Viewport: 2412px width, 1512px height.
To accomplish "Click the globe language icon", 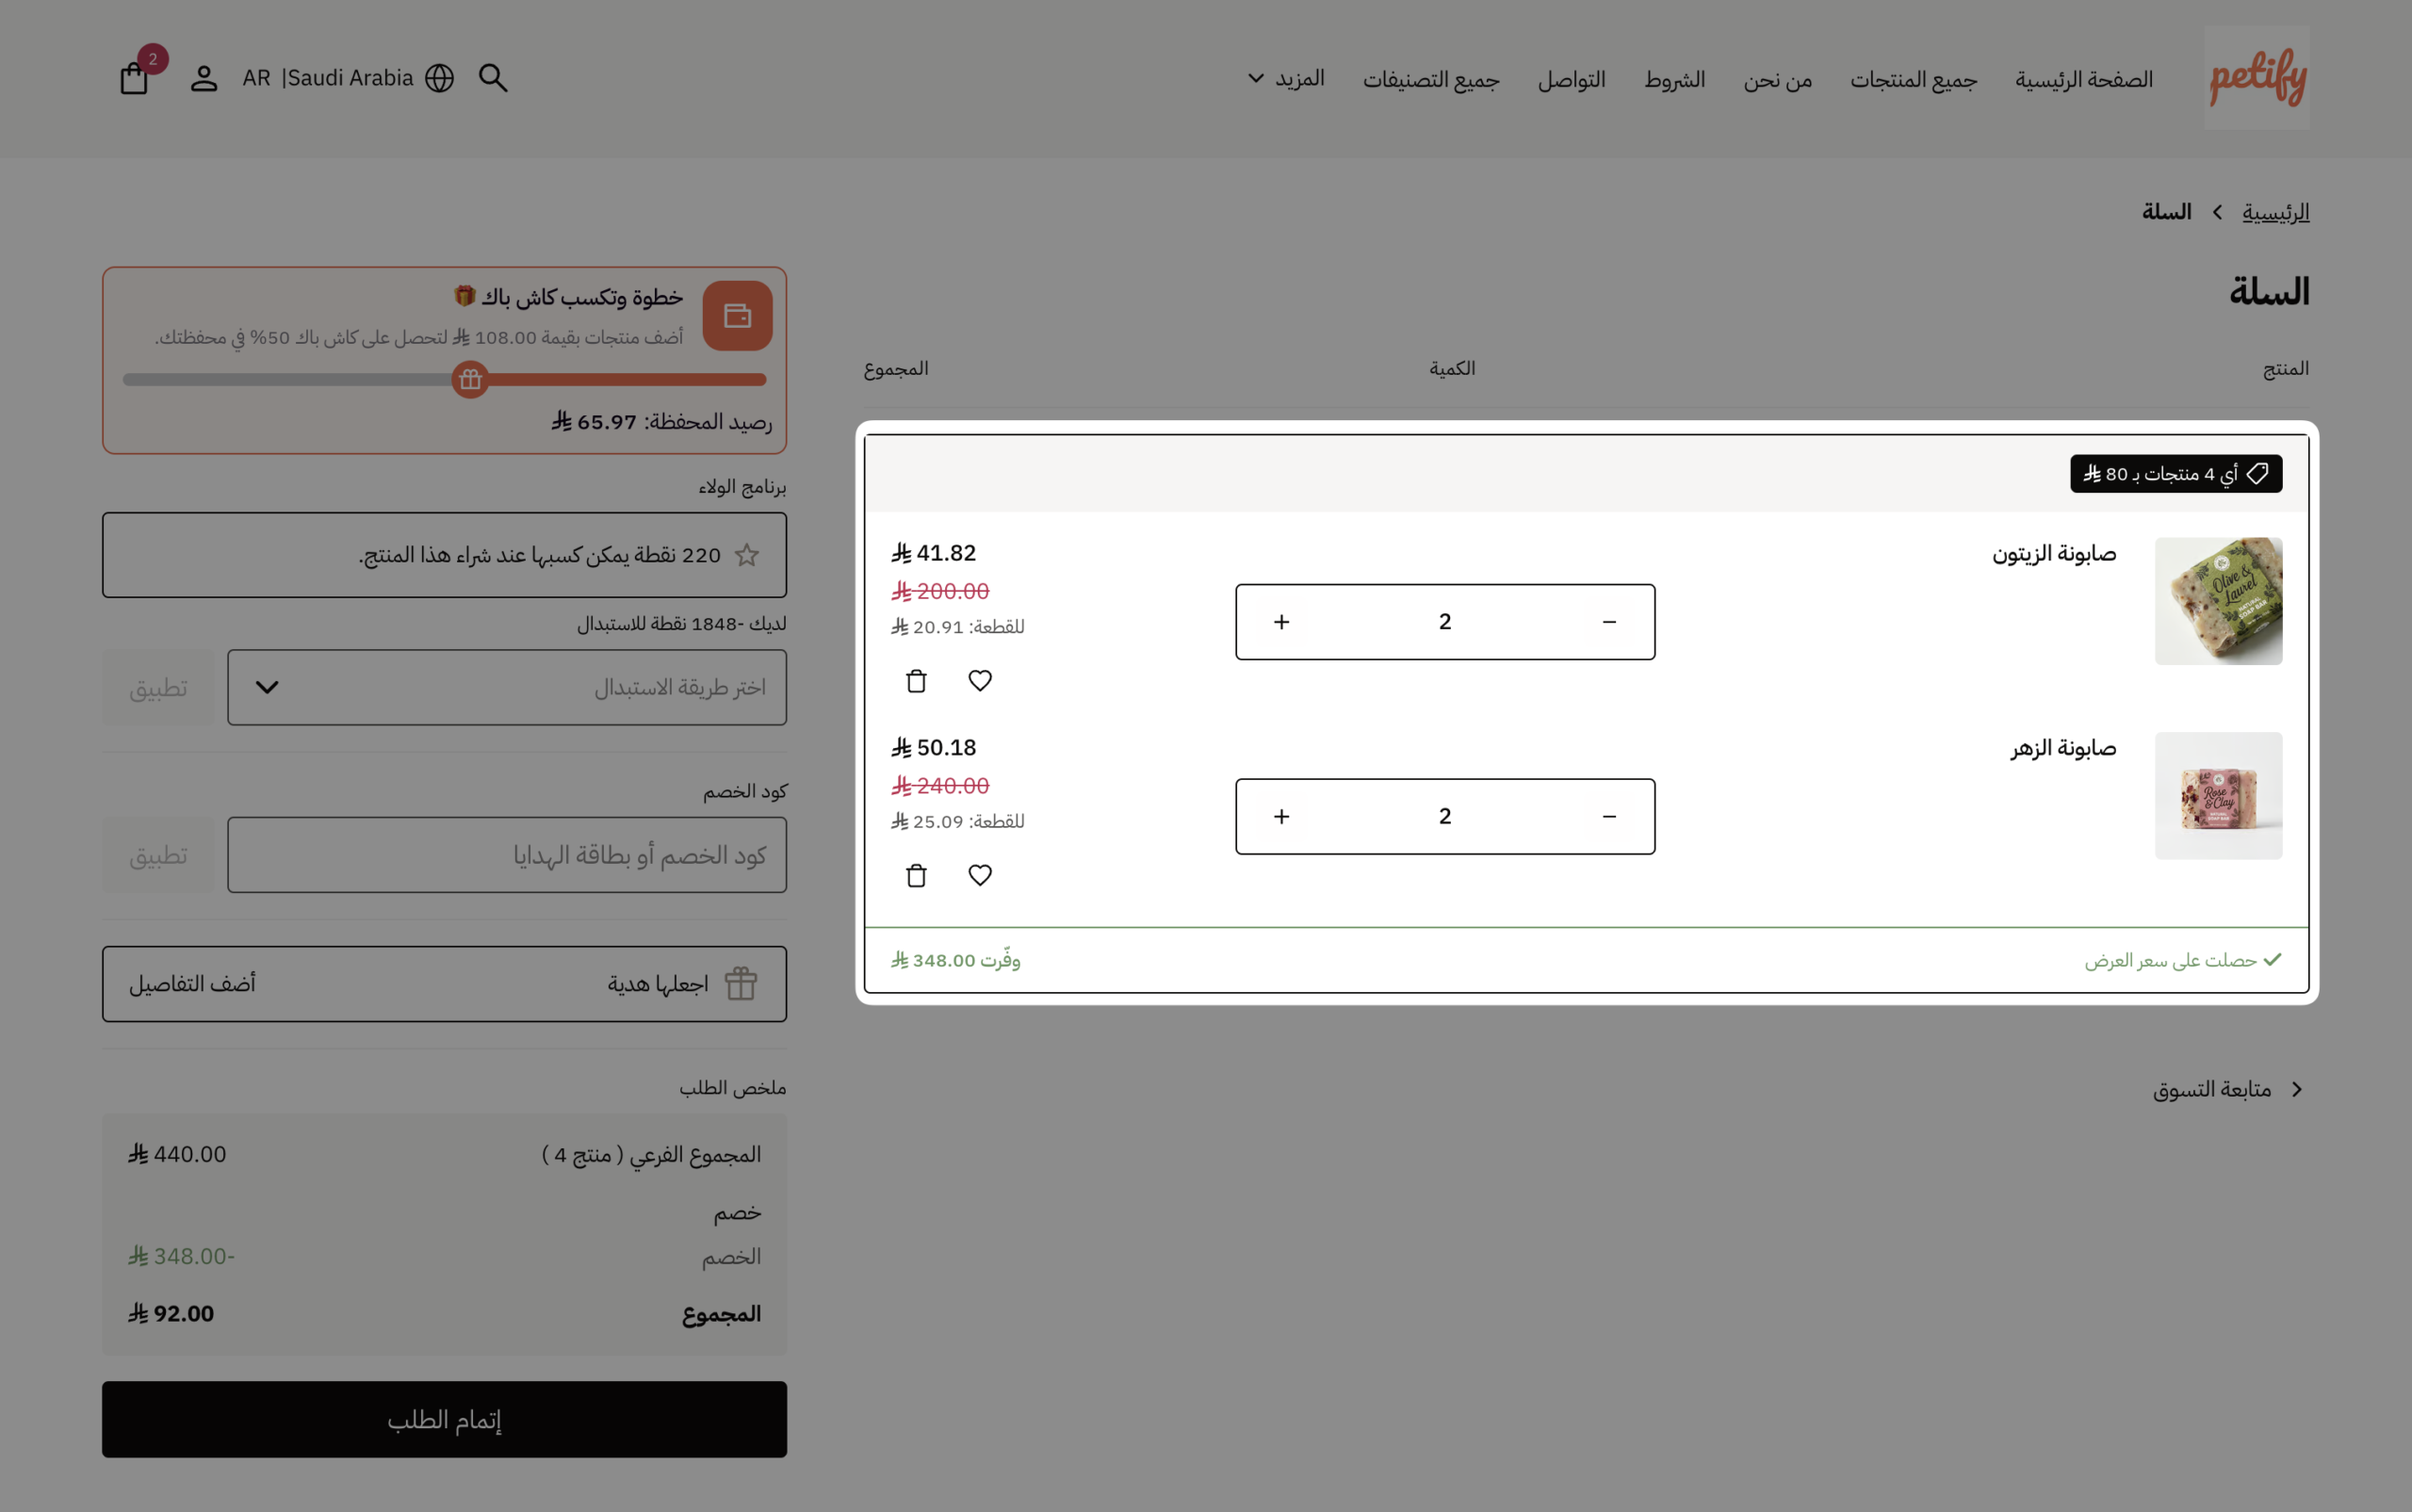I will 440,78.
